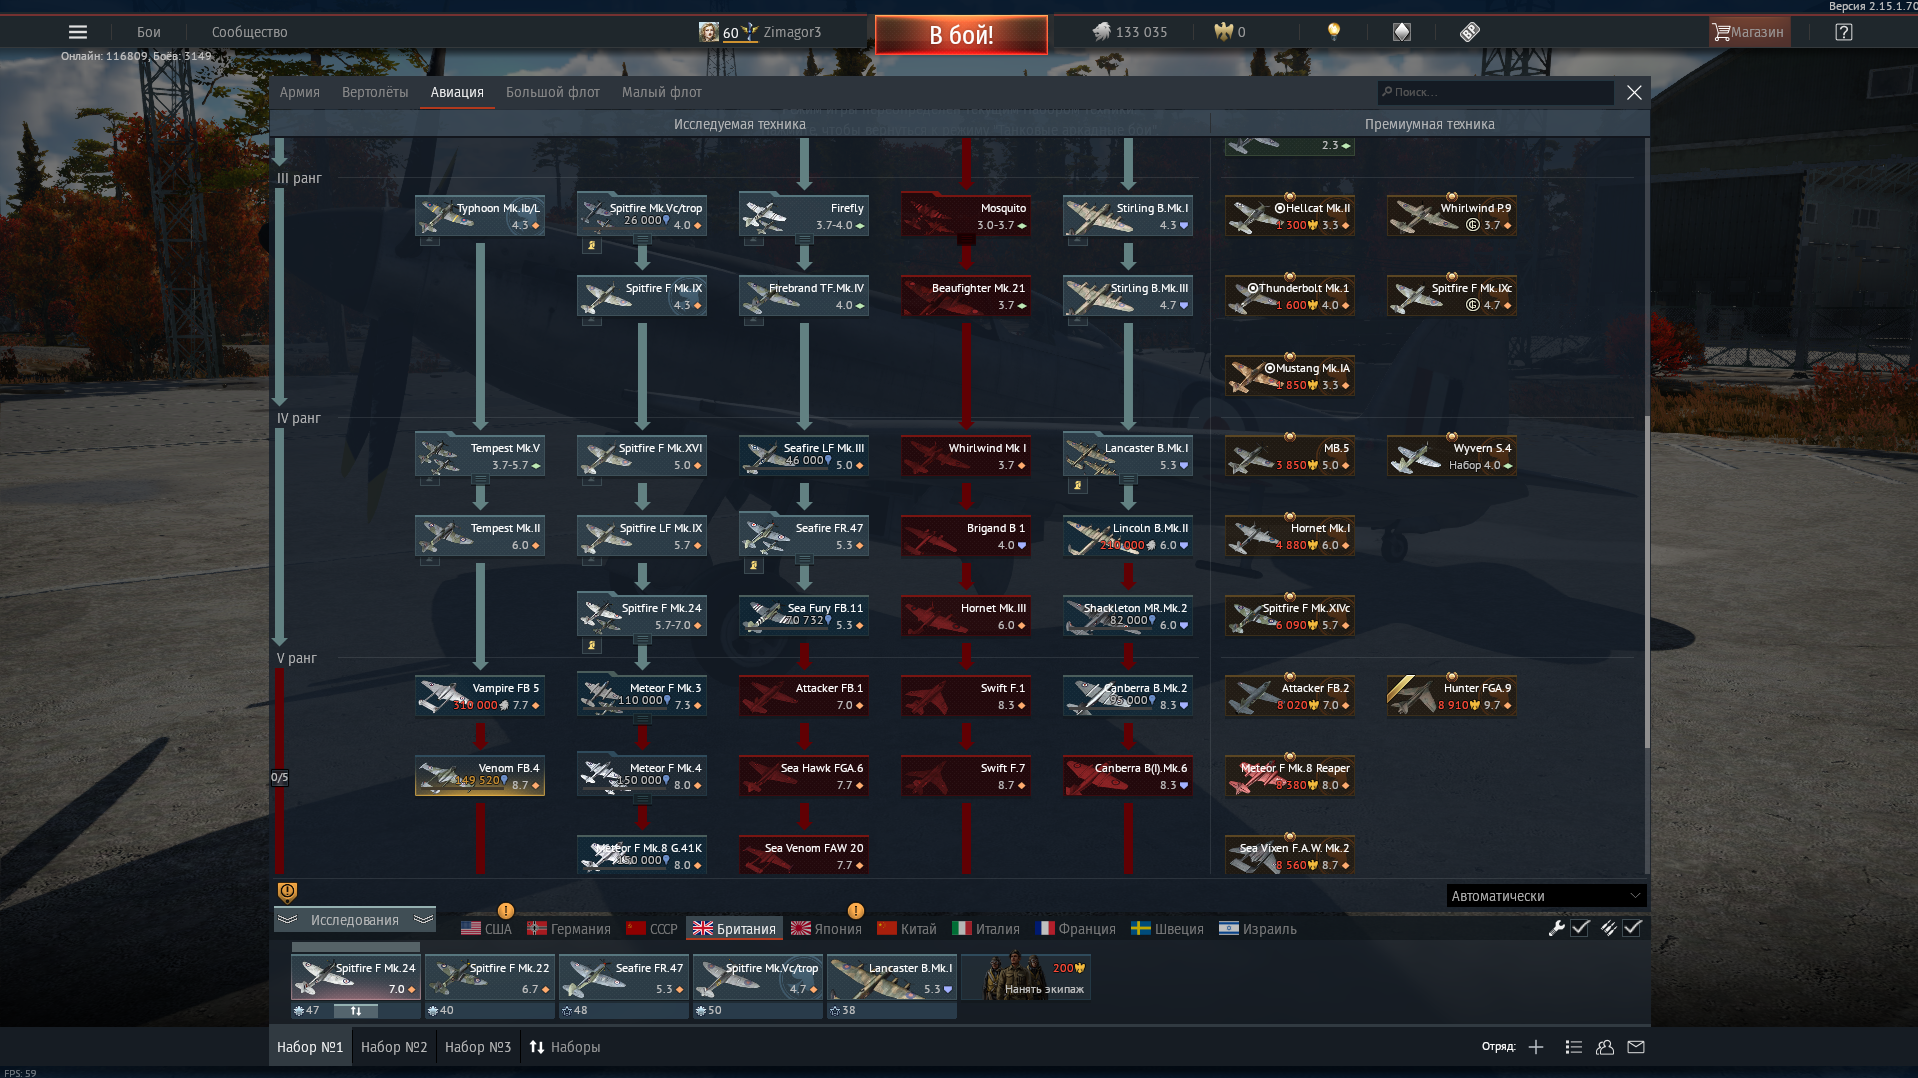This screenshot has width=1918, height=1078.
Task: Select Sea Vixen F.A.W. Mk.2 premium aircraft
Action: point(1290,856)
